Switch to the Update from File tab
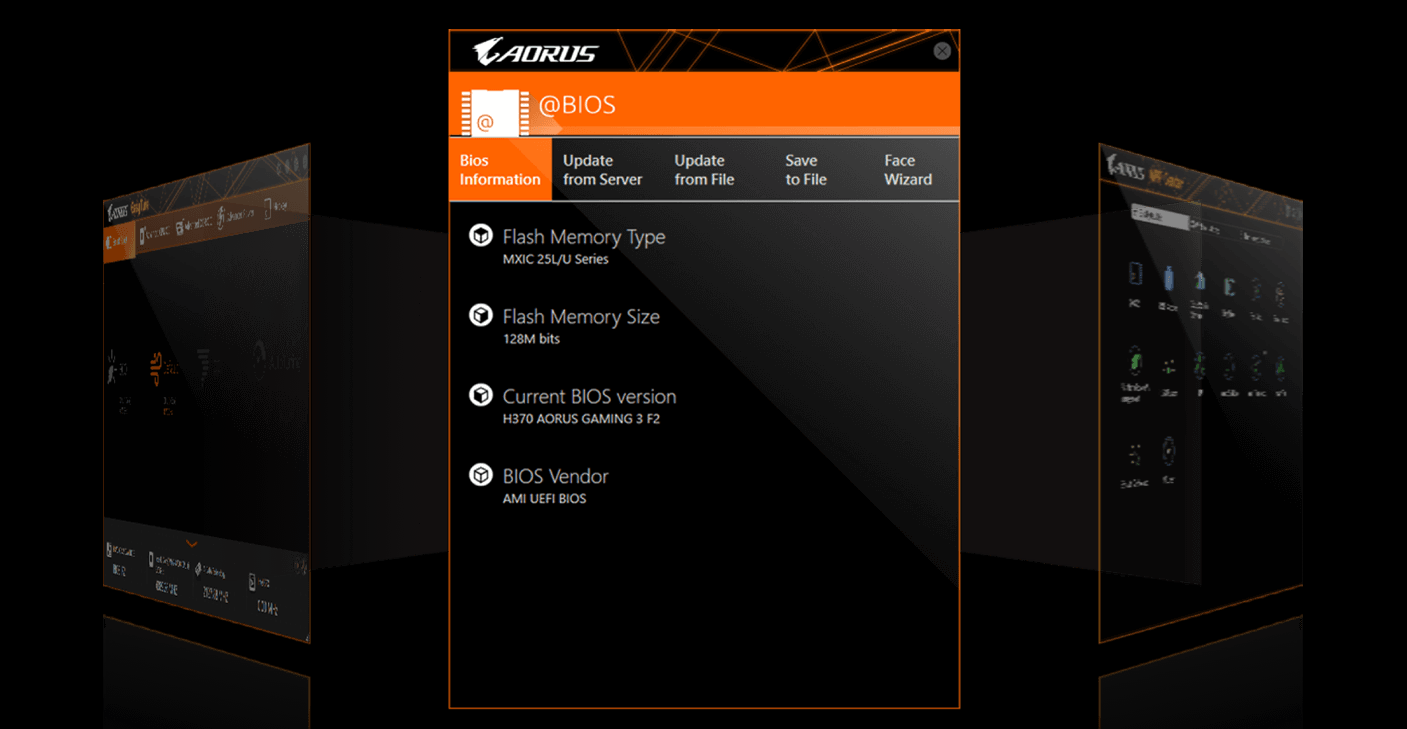 click(x=704, y=170)
